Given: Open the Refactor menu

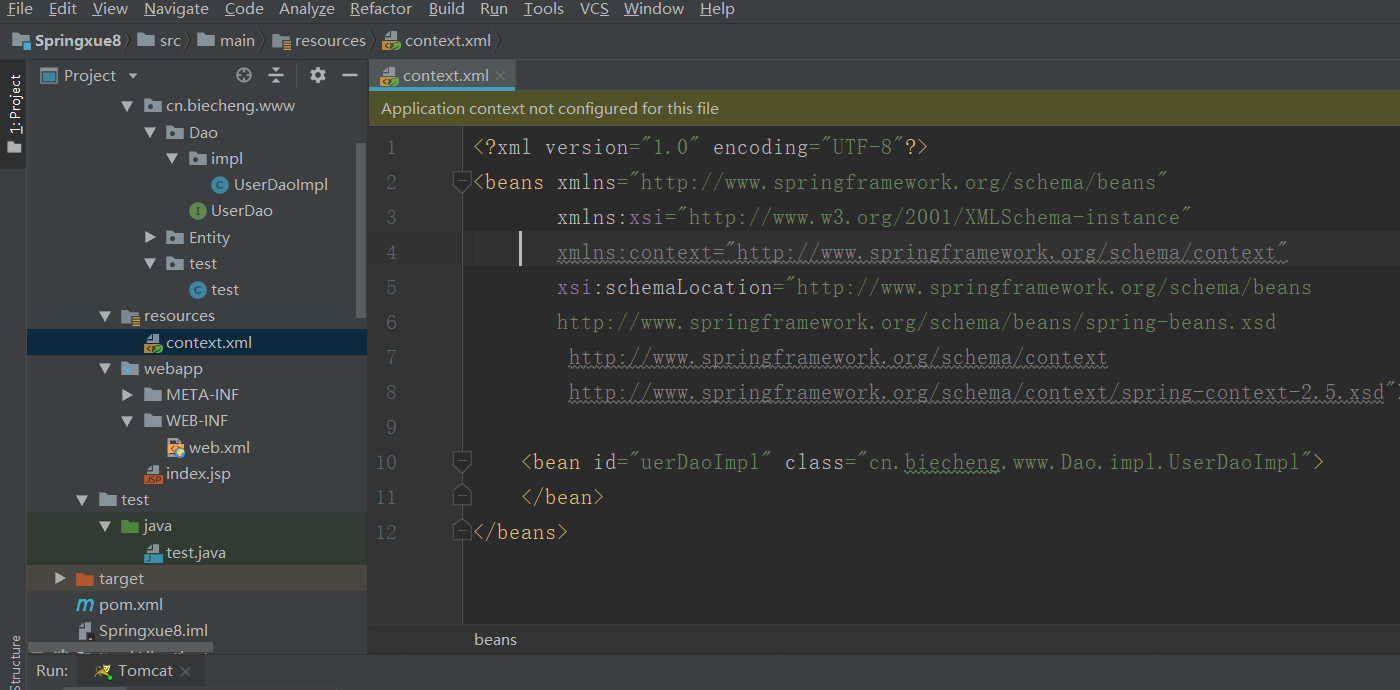Looking at the screenshot, I should 381,9.
